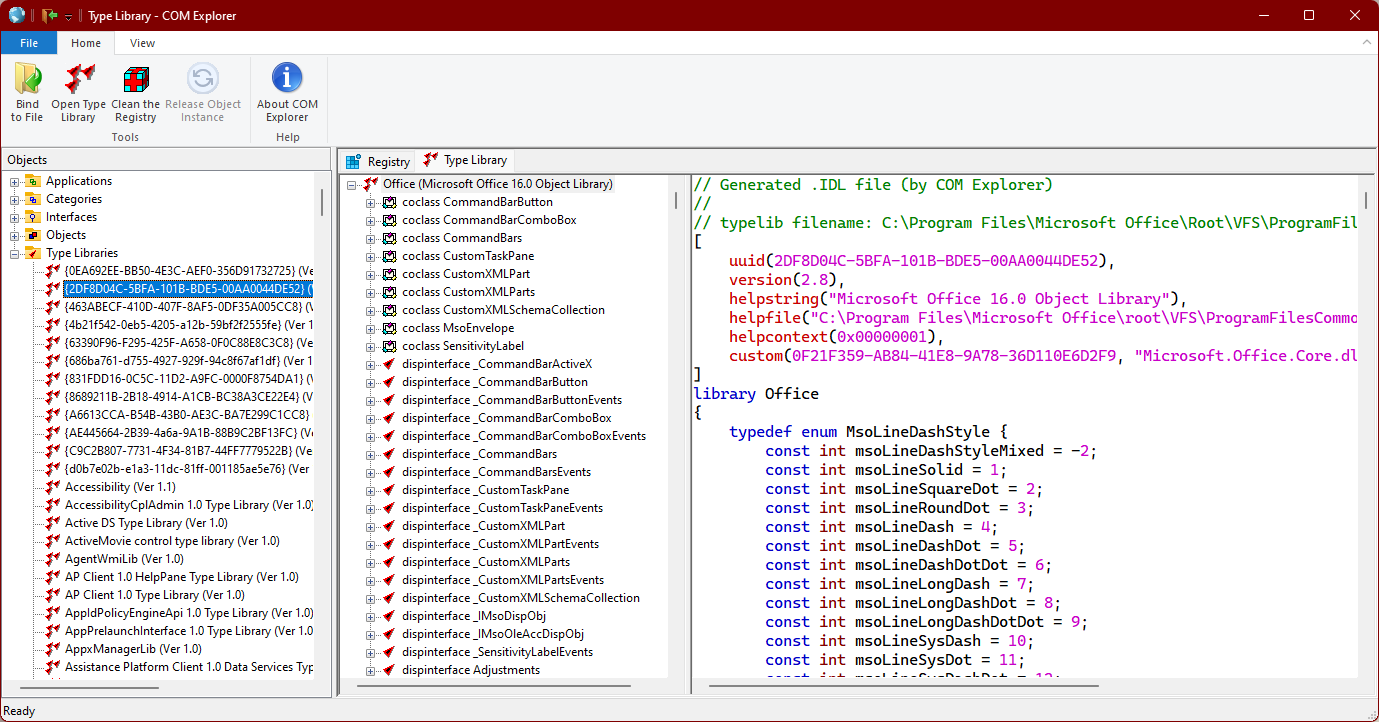
Task: Expand dispinterface _IMsoDispObj node
Action: point(371,617)
